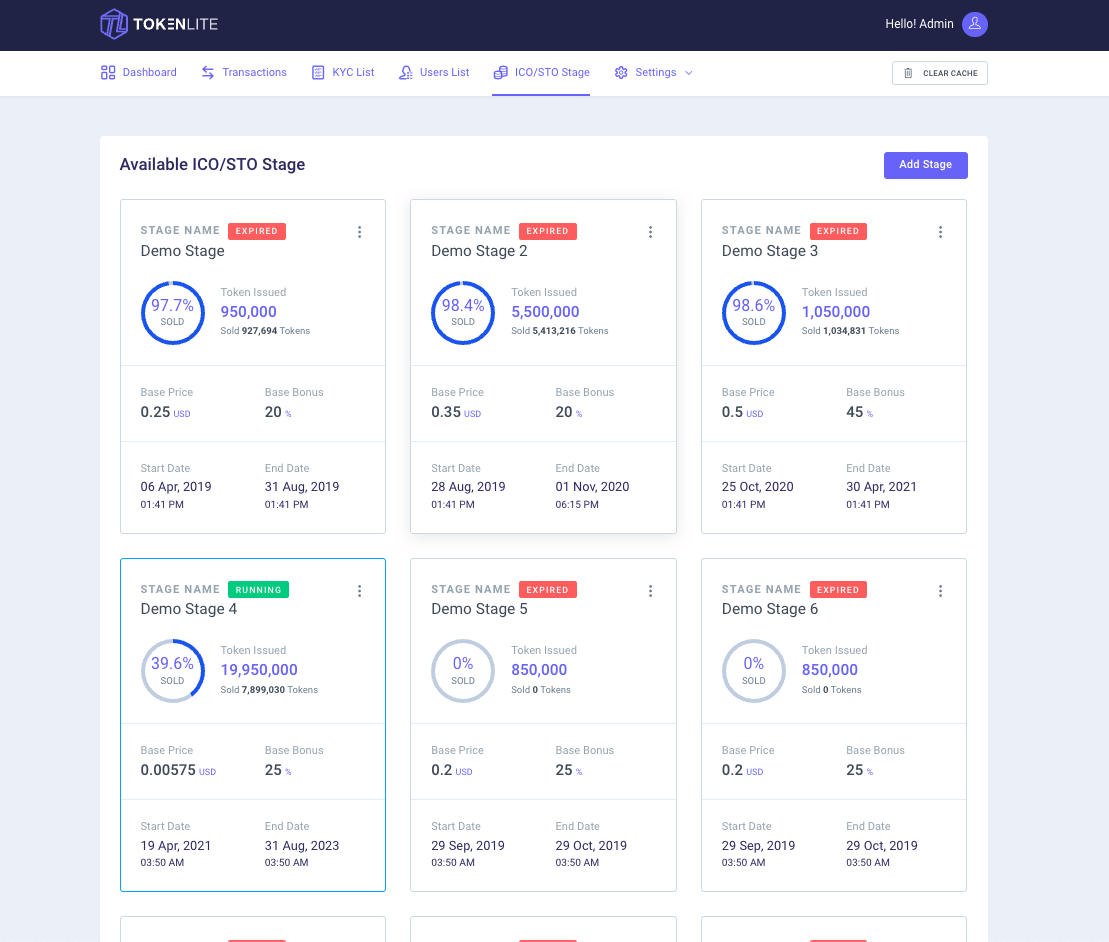Open the Admin user avatar icon
Viewport: 1109px width, 942px height.
click(x=975, y=24)
